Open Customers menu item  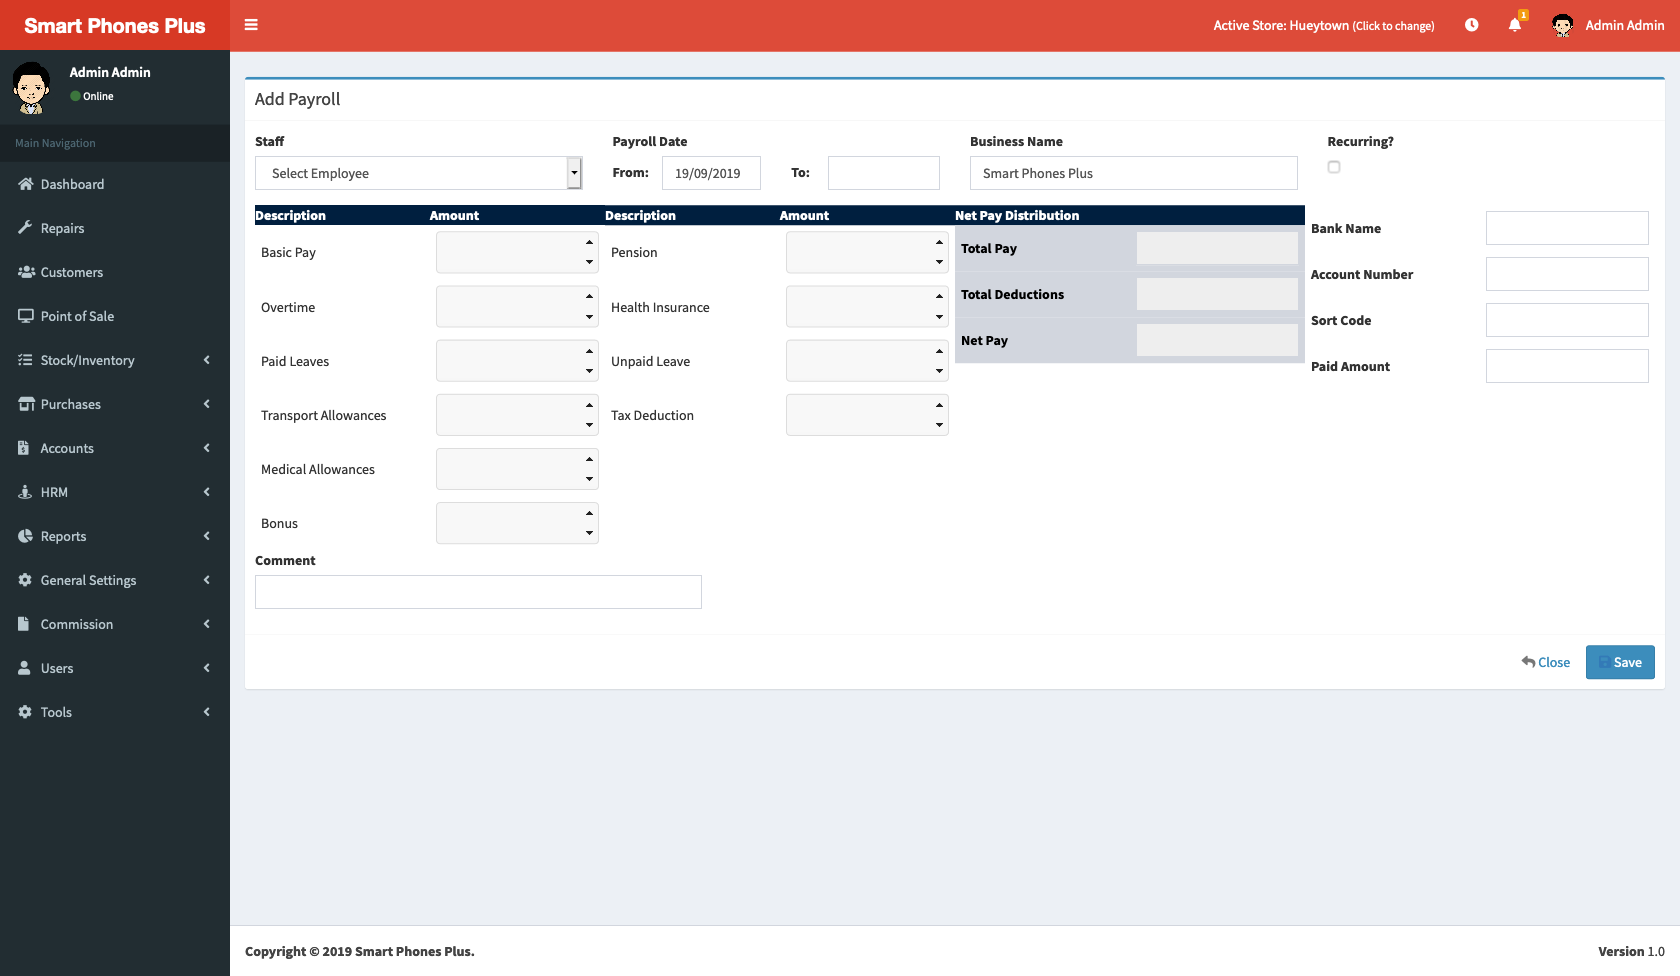[115, 272]
